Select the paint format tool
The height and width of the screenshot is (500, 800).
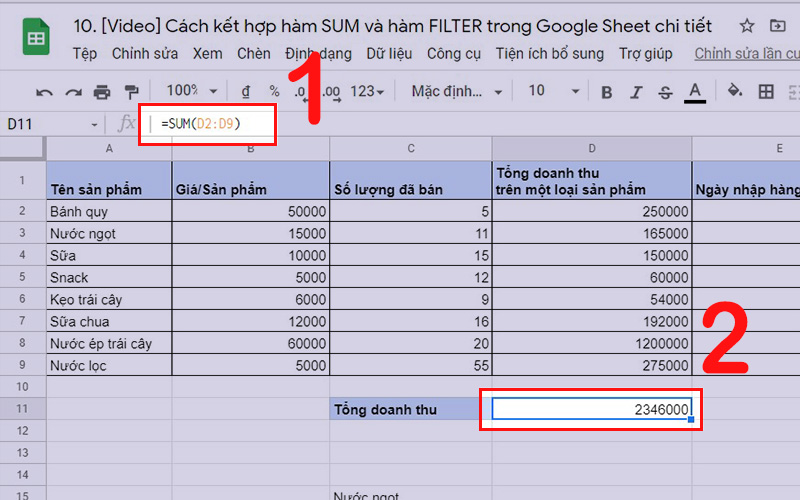(x=131, y=92)
